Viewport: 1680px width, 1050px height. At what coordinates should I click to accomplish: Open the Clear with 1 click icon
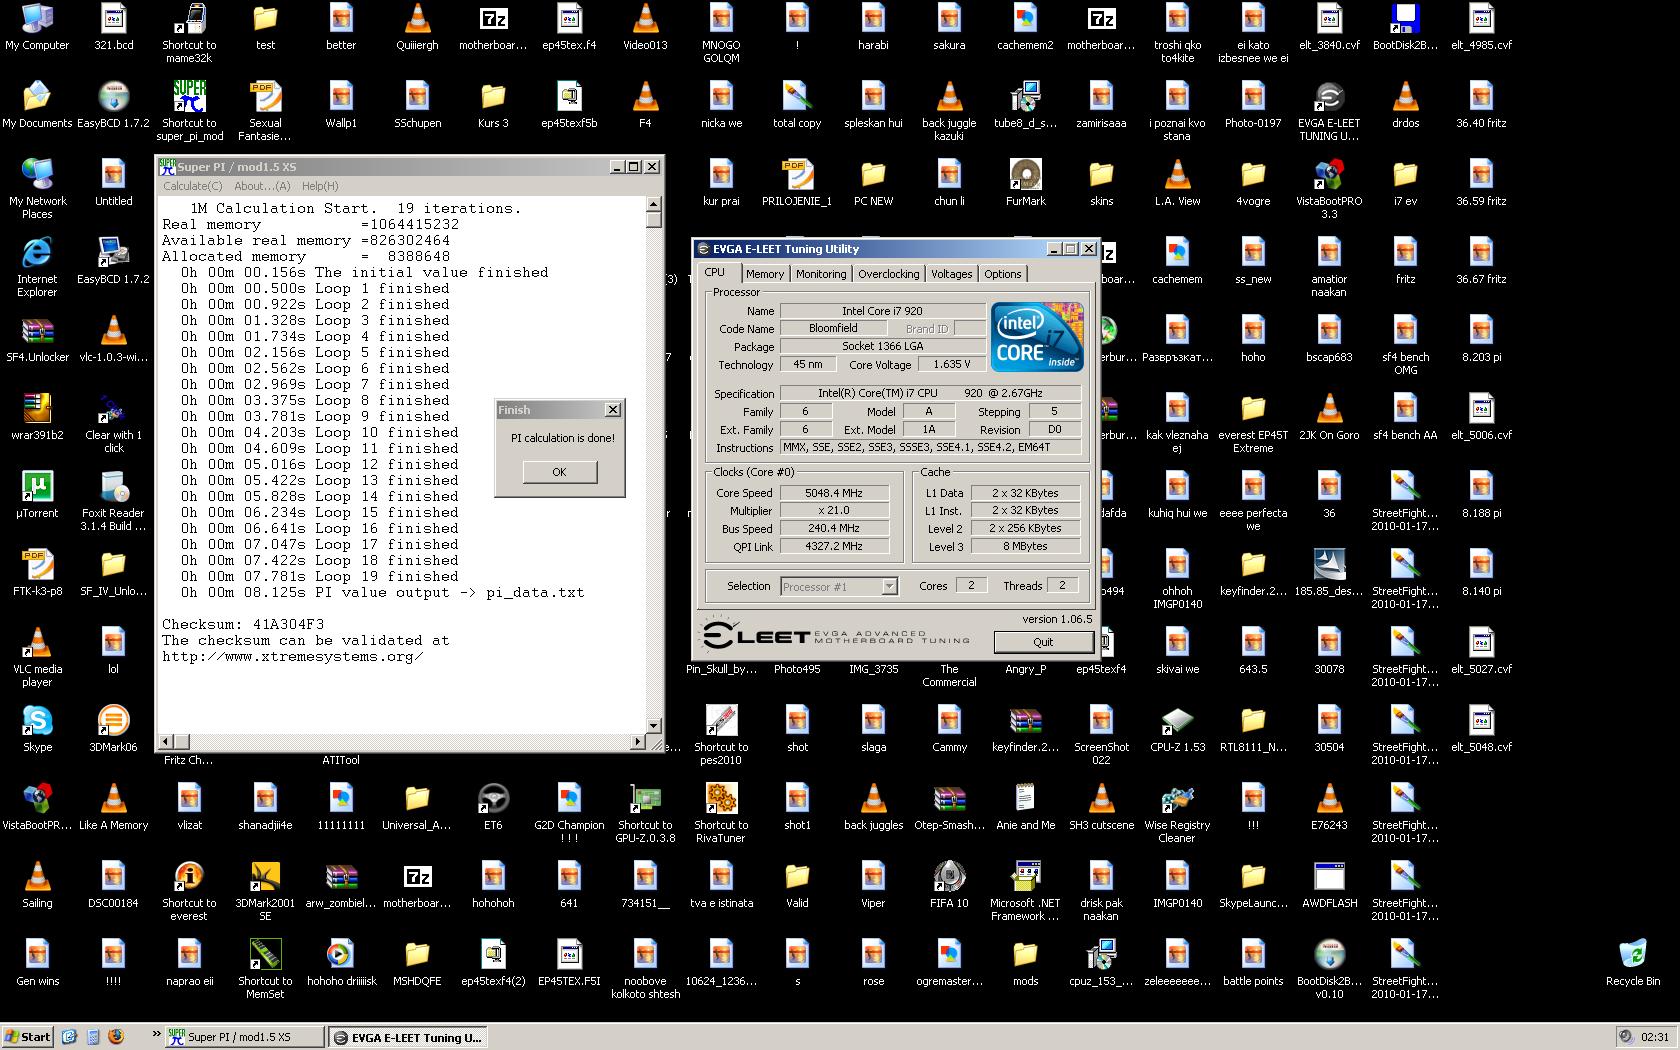tap(113, 422)
